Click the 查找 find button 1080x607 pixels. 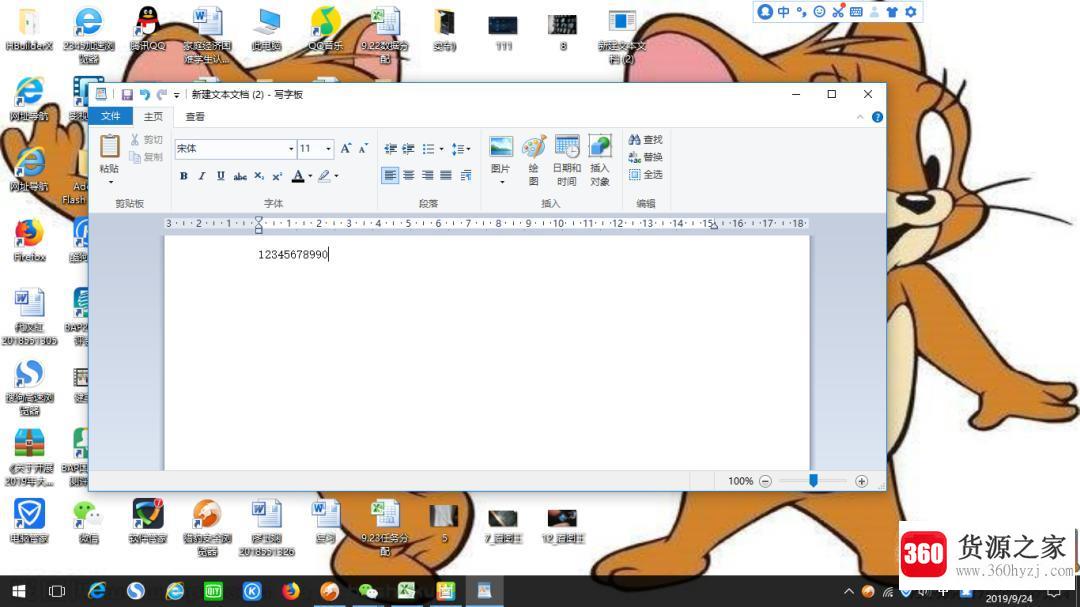pos(645,140)
